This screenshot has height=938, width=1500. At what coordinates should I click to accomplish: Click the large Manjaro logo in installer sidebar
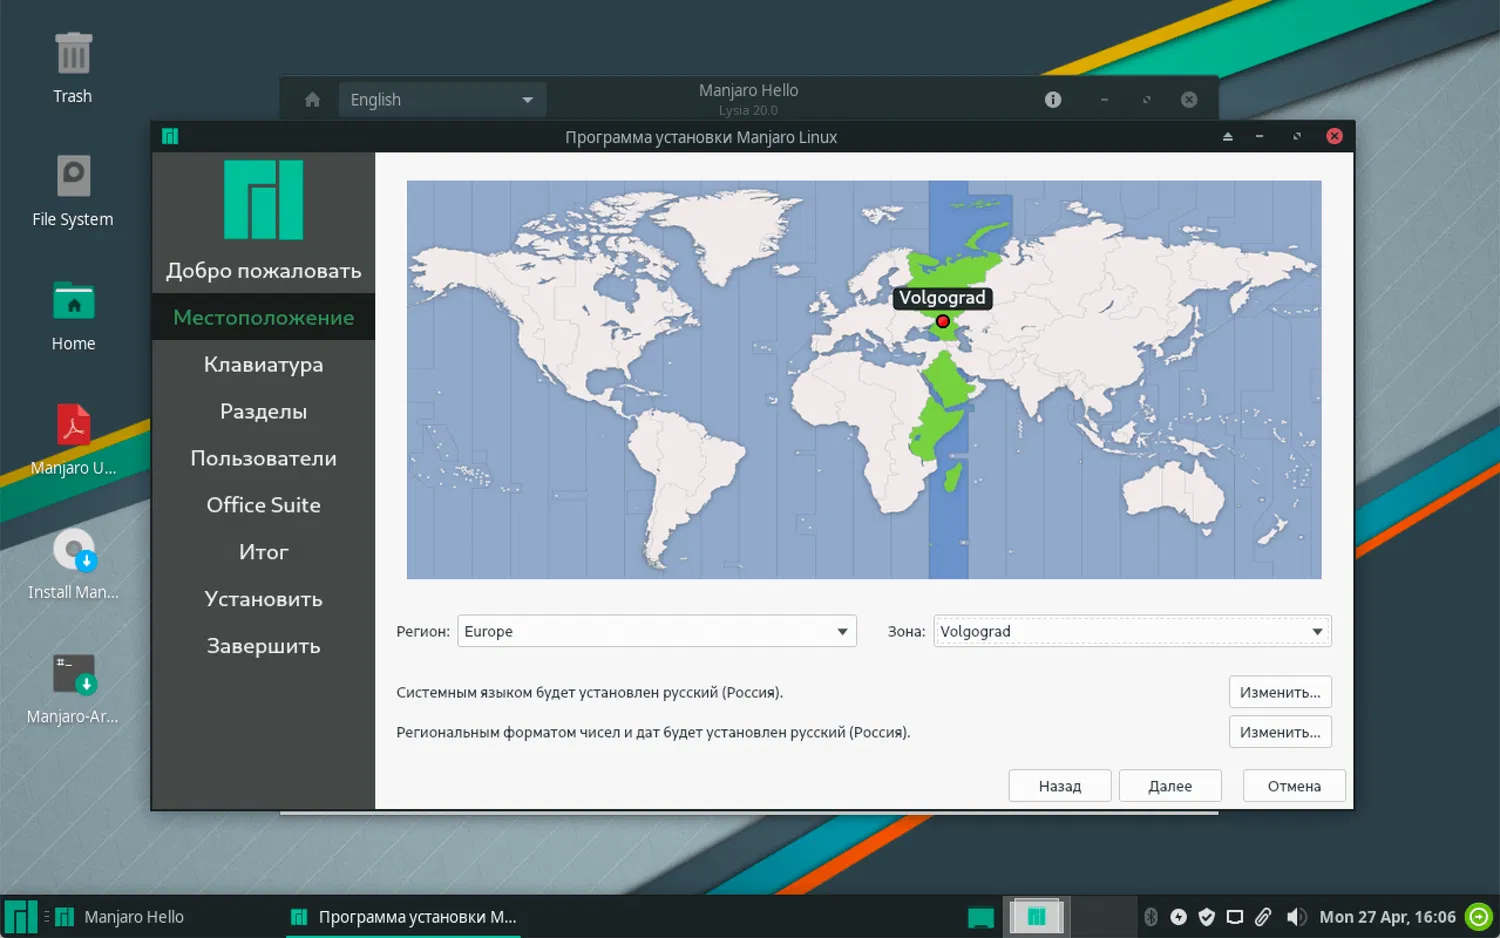(263, 199)
